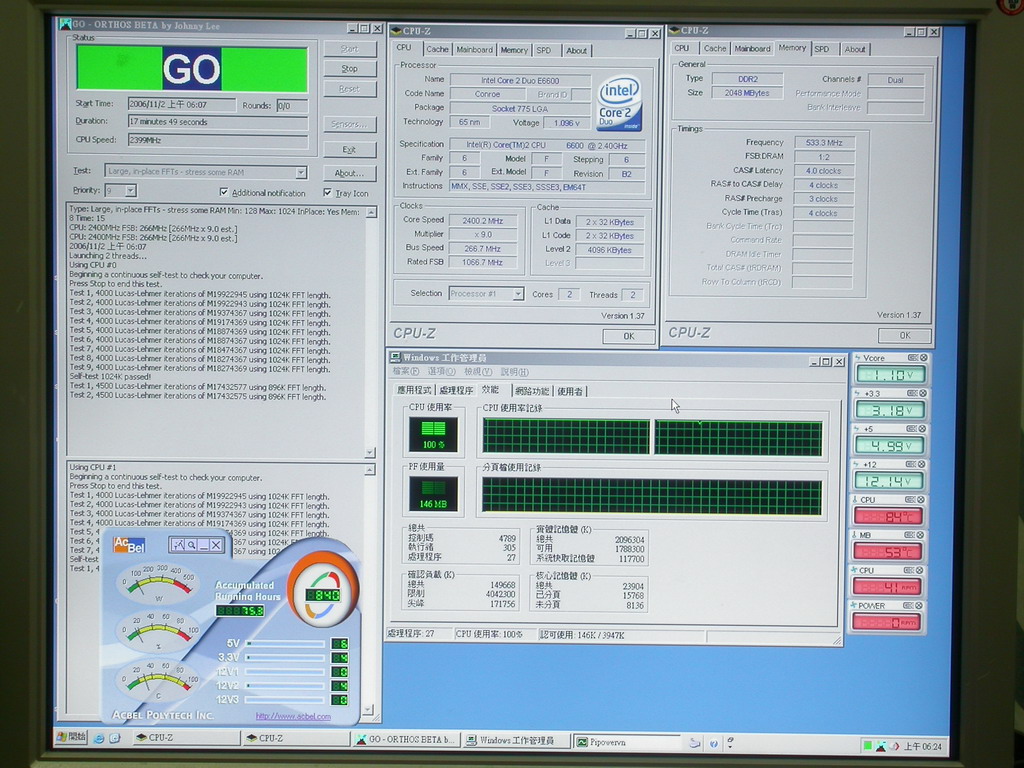Click the CPU Speed field in ORTHOS

217,140
